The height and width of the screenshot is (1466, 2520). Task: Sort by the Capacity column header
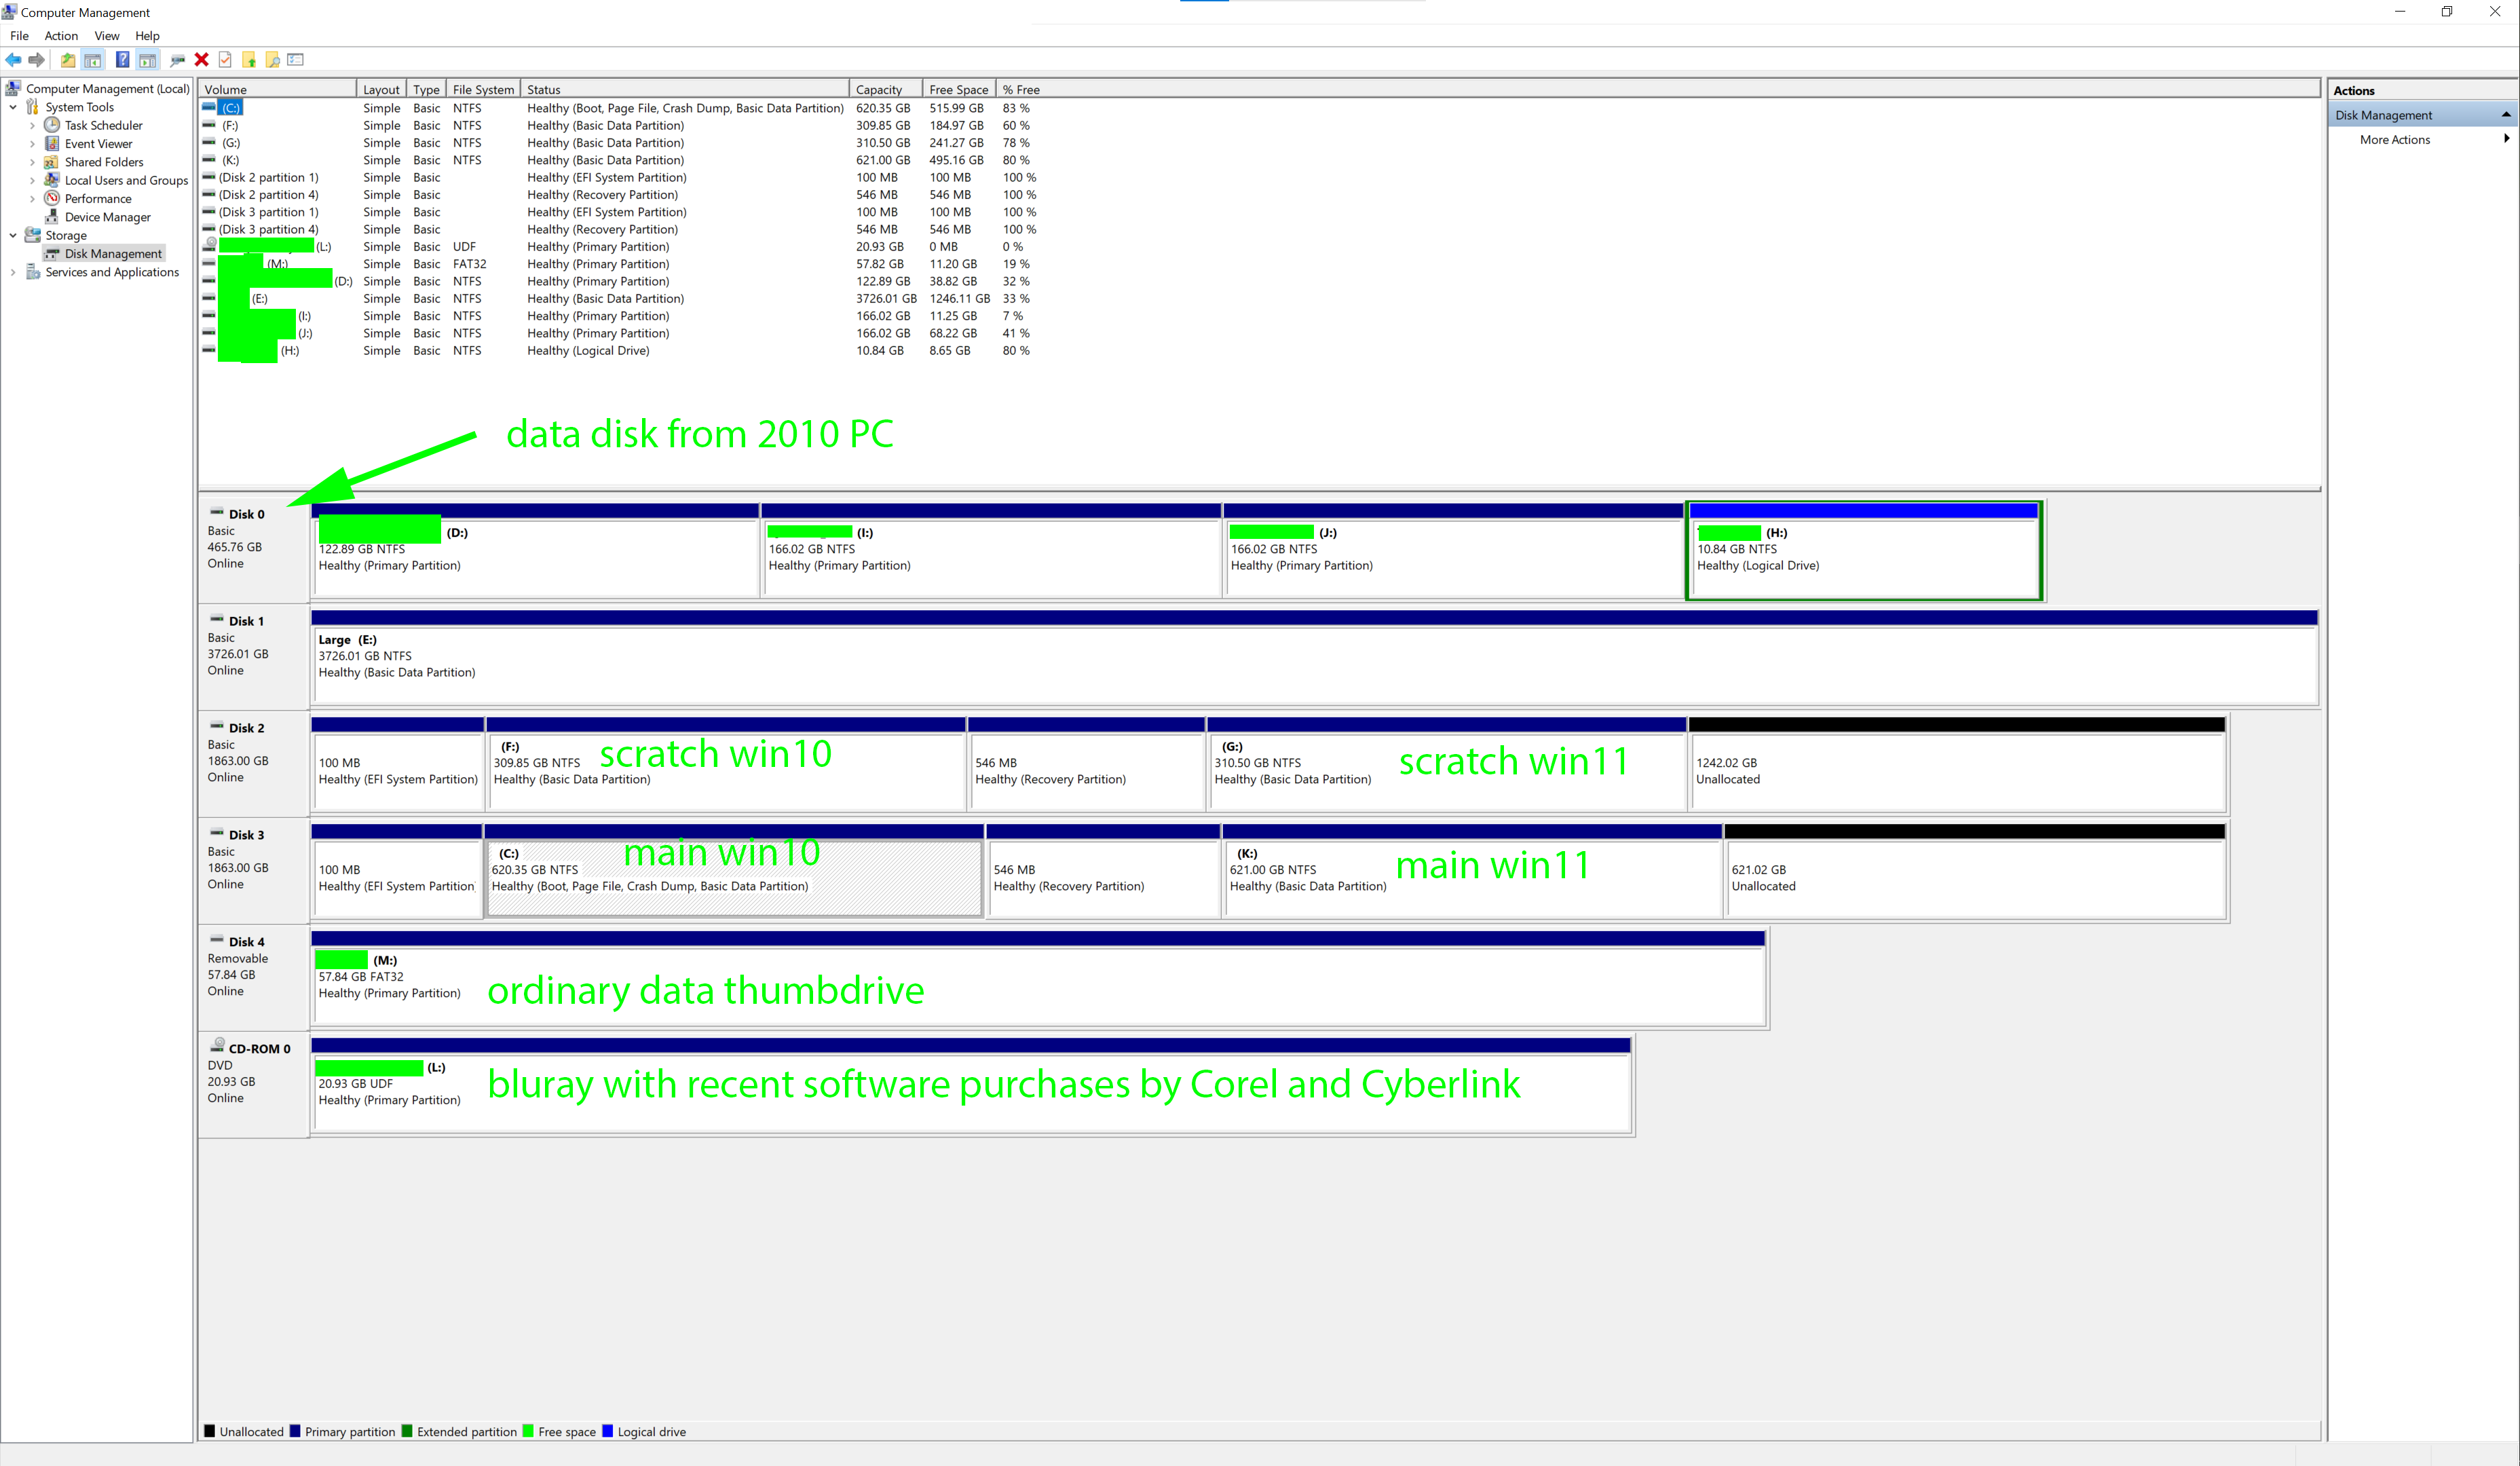(886, 90)
